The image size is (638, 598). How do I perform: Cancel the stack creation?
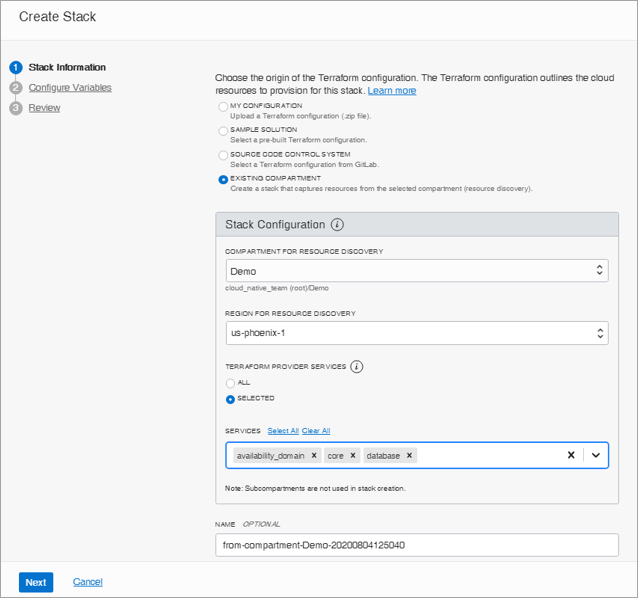click(87, 582)
